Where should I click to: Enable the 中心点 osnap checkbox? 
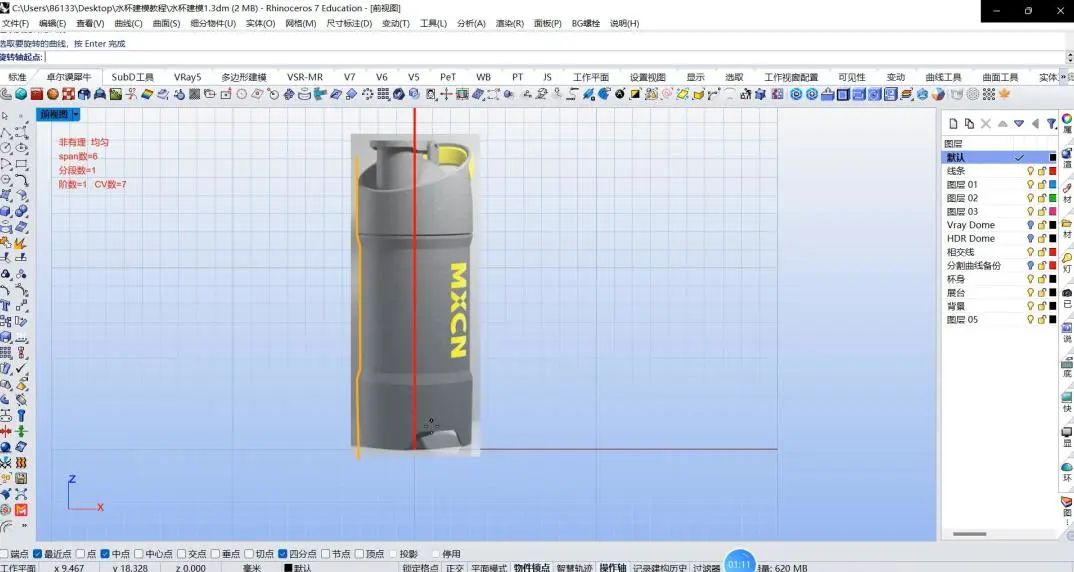tap(139, 554)
